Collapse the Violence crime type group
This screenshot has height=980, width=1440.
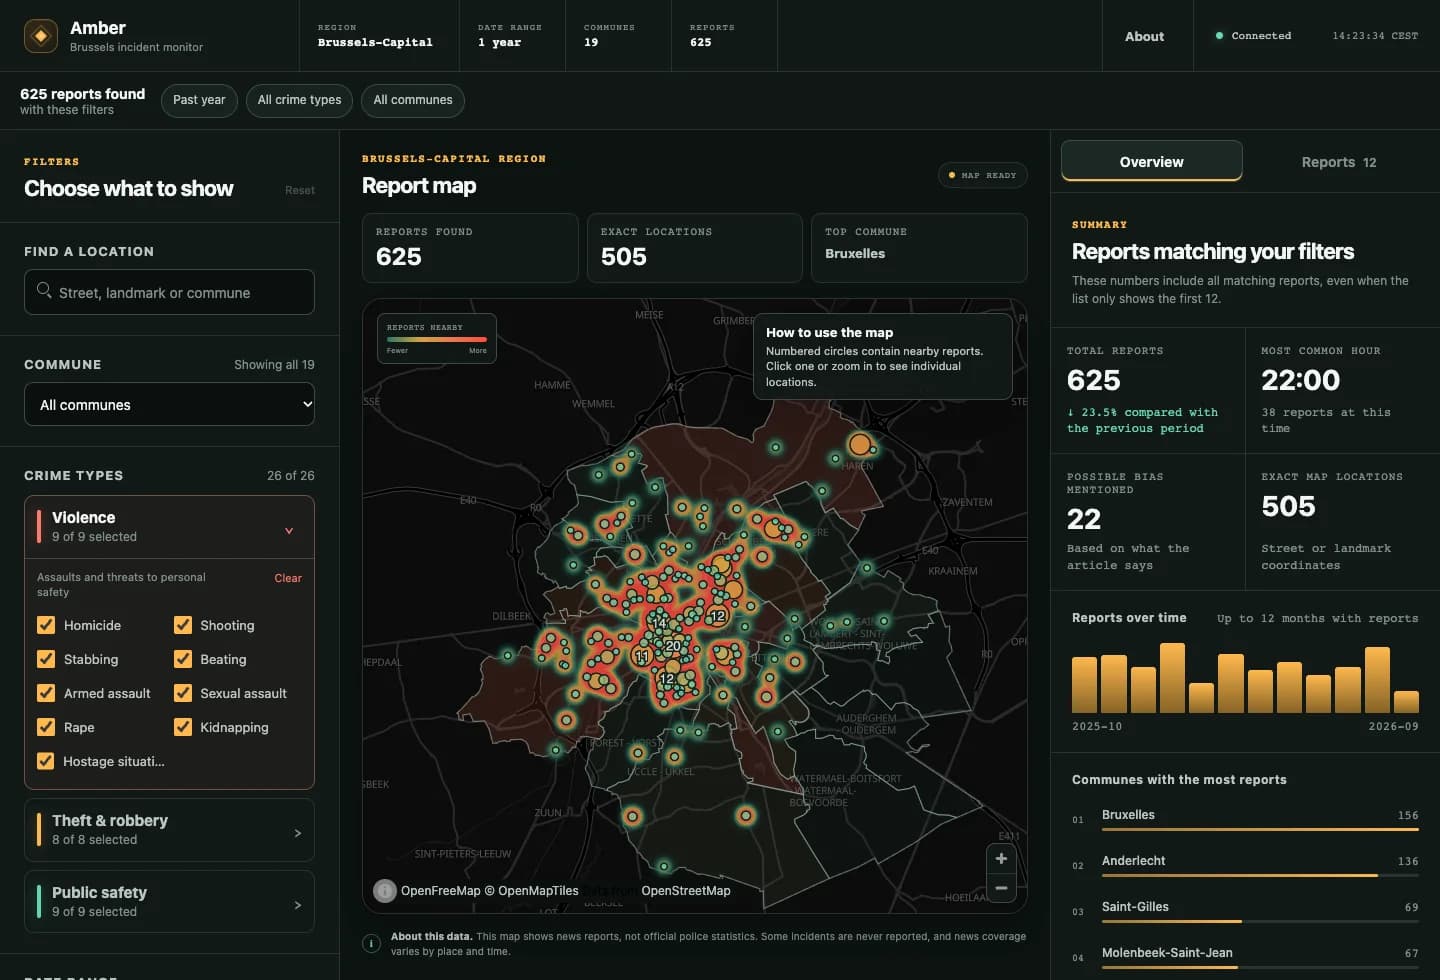(169, 527)
